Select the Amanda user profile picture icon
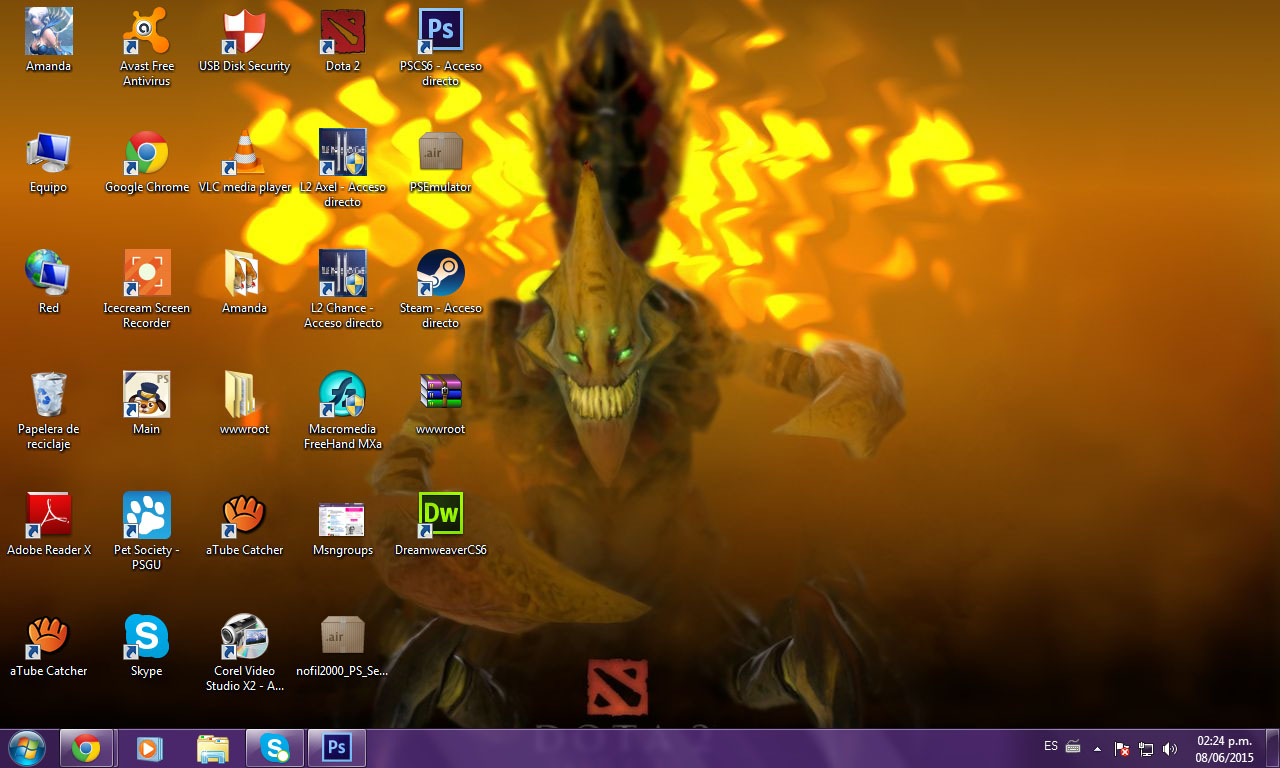 point(48,33)
